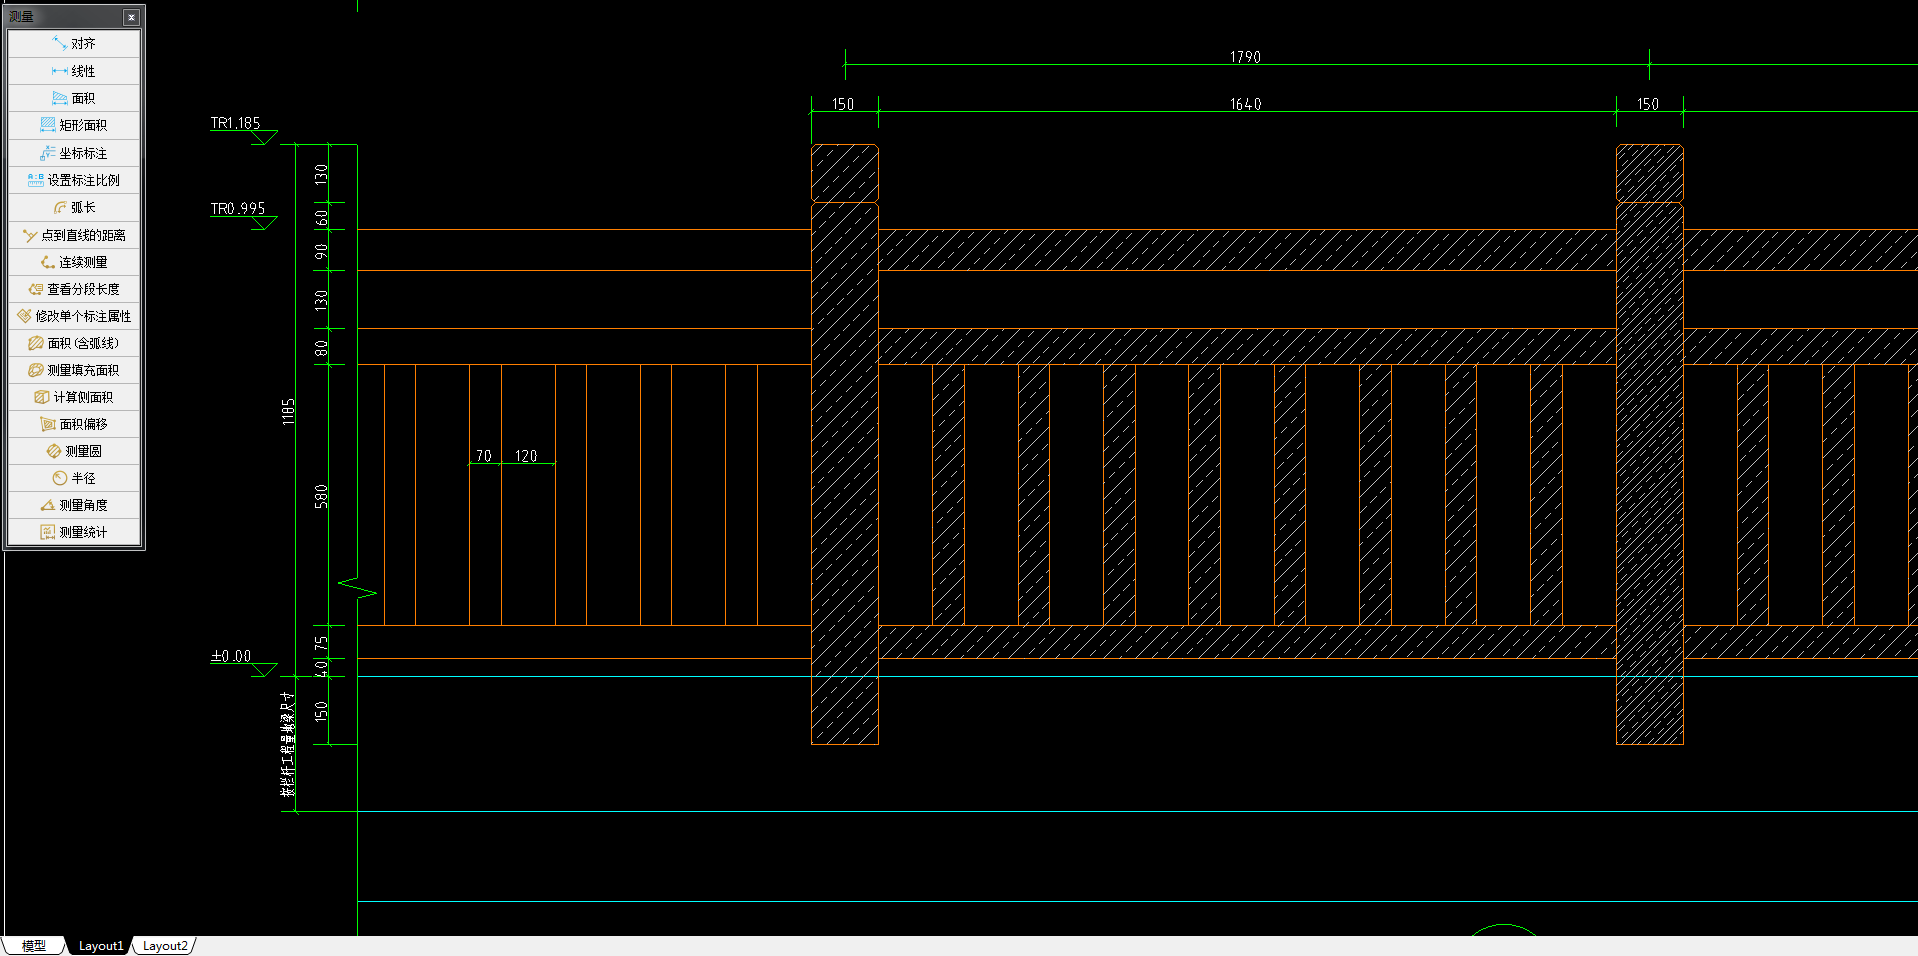1918x956 pixels.
Task: Select the 1185 vertical dimension text
Action: (x=288, y=412)
